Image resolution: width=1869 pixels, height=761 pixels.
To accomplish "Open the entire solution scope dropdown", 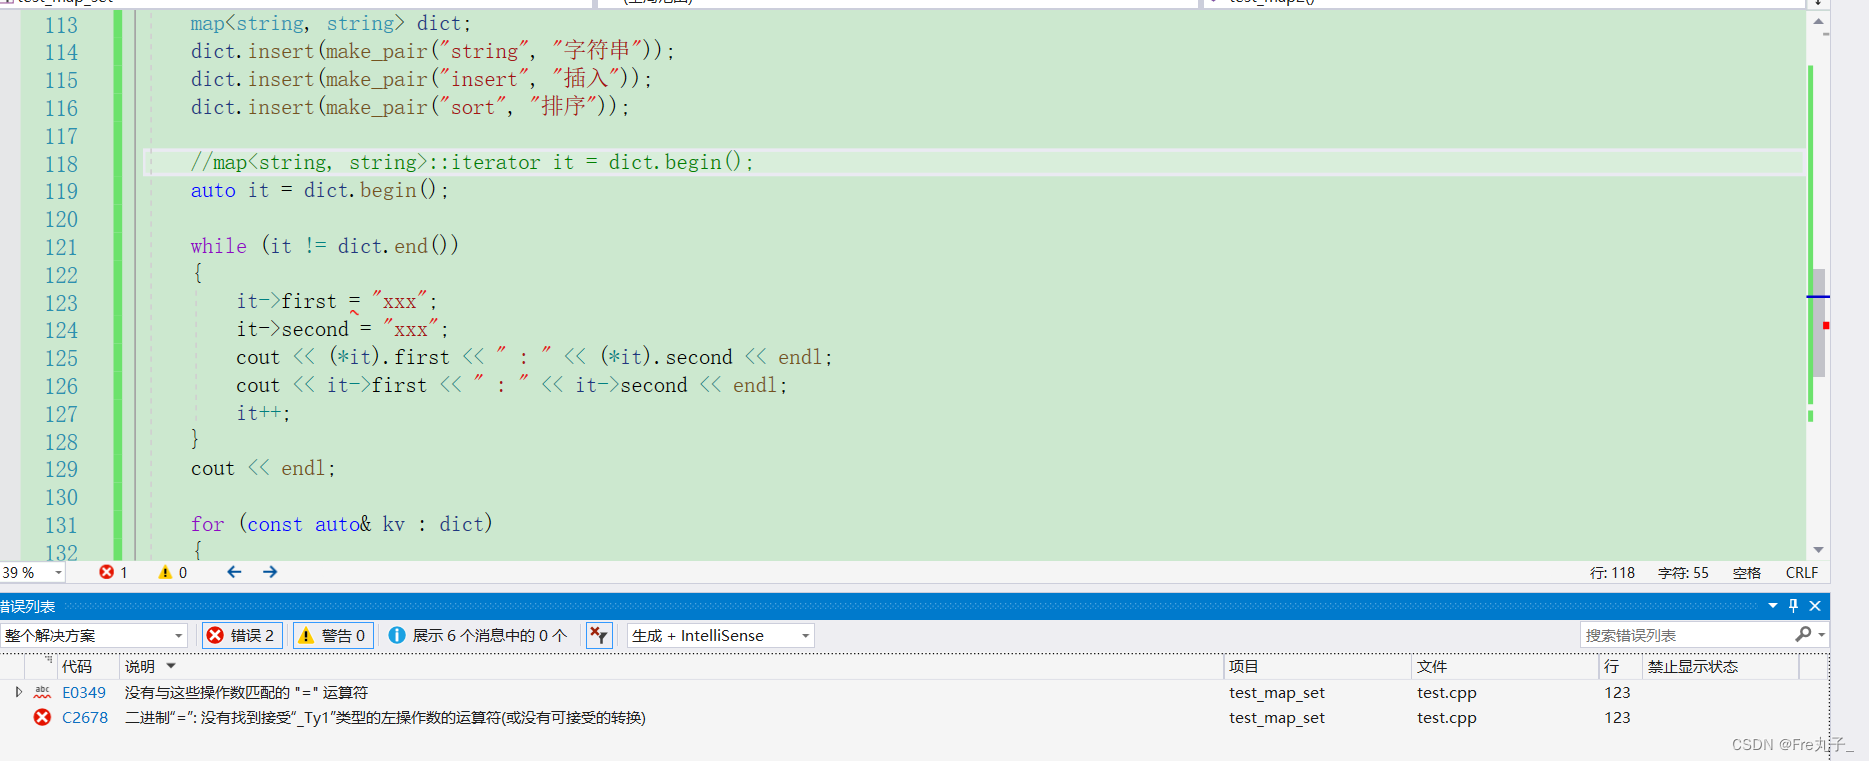I will (x=94, y=635).
